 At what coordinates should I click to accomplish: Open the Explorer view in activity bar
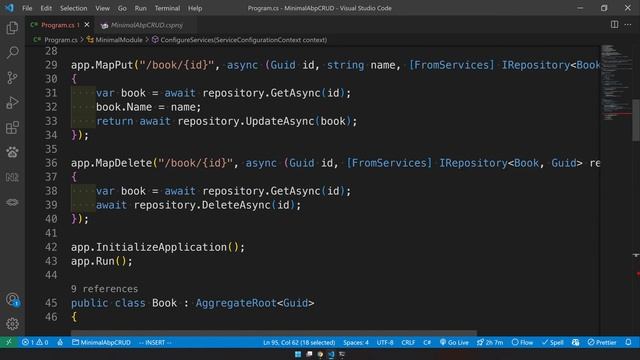[x=12, y=28]
